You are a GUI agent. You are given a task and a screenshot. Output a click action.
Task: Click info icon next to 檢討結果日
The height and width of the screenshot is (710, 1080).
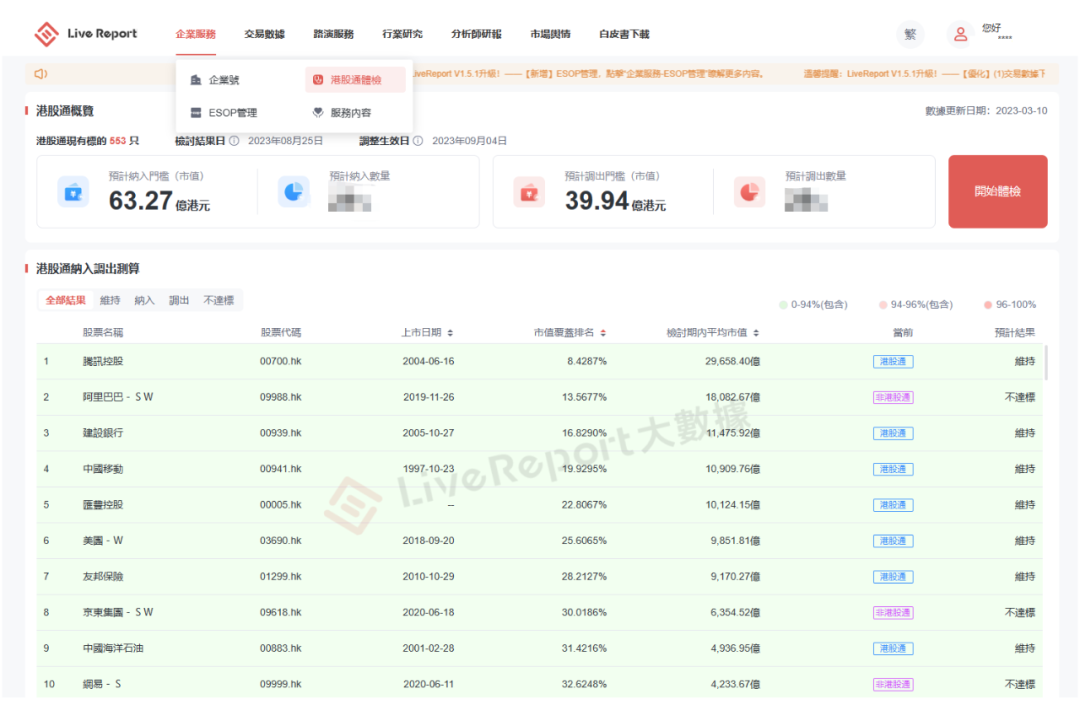click(234, 140)
